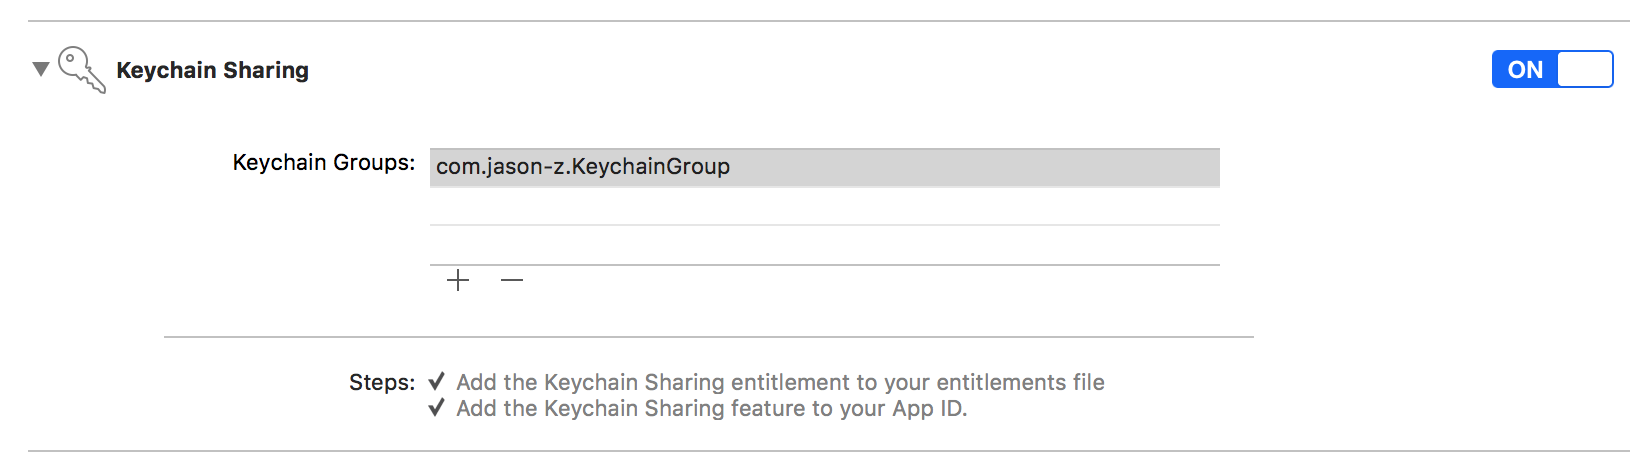Select the empty third row of Keychain Groups
The height and width of the screenshot is (456, 1646).
pos(825,245)
